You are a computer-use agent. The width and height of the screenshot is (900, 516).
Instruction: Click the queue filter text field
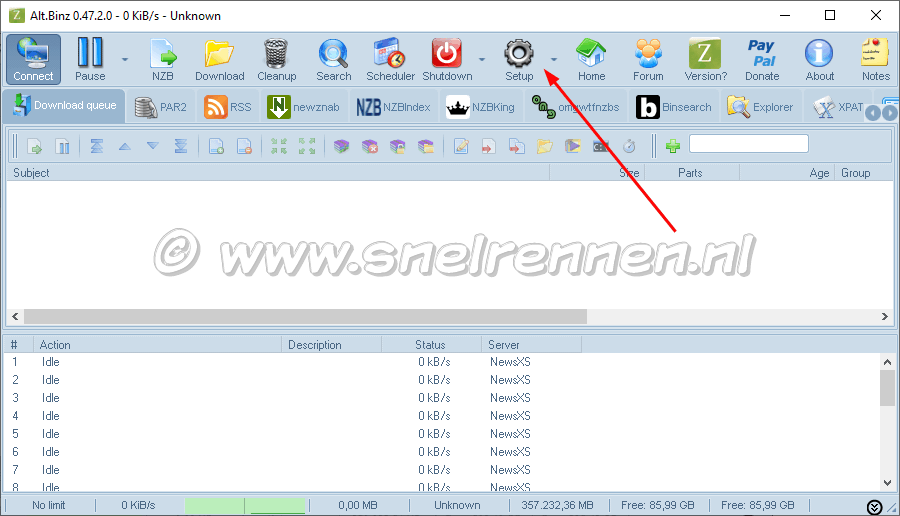(x=748, y=143)
